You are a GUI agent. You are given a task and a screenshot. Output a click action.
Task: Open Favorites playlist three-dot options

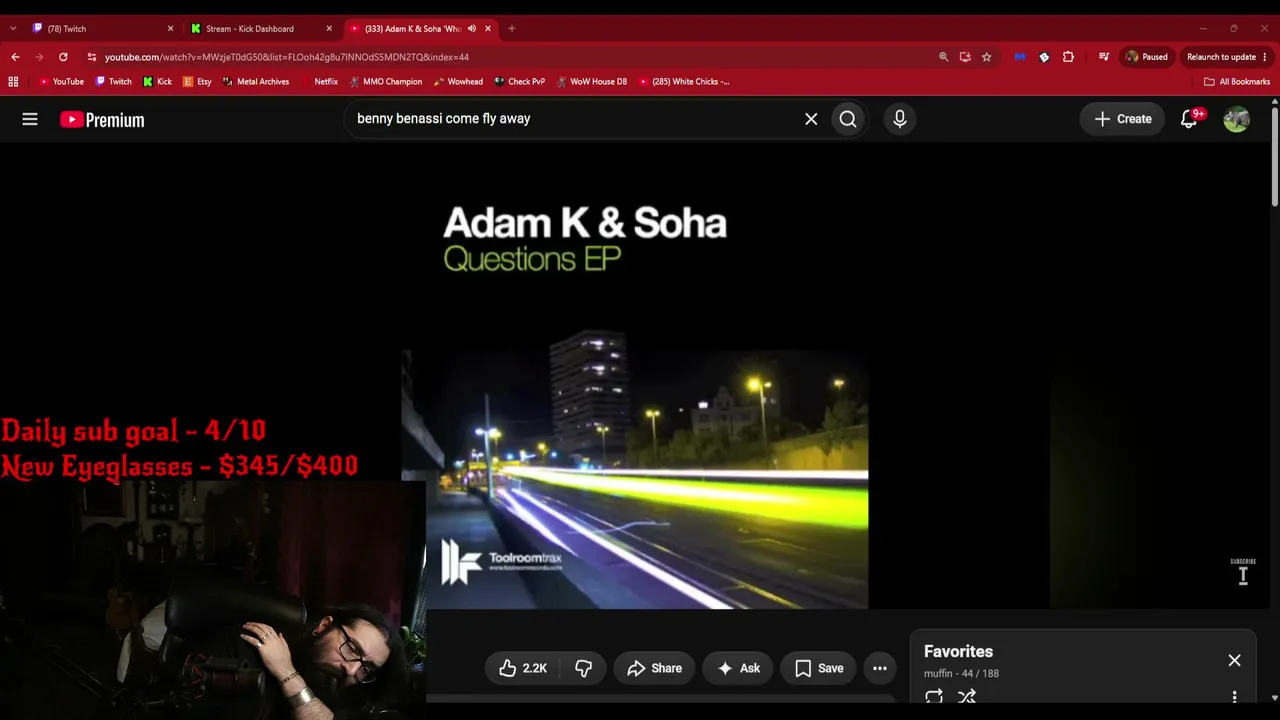1234,696
